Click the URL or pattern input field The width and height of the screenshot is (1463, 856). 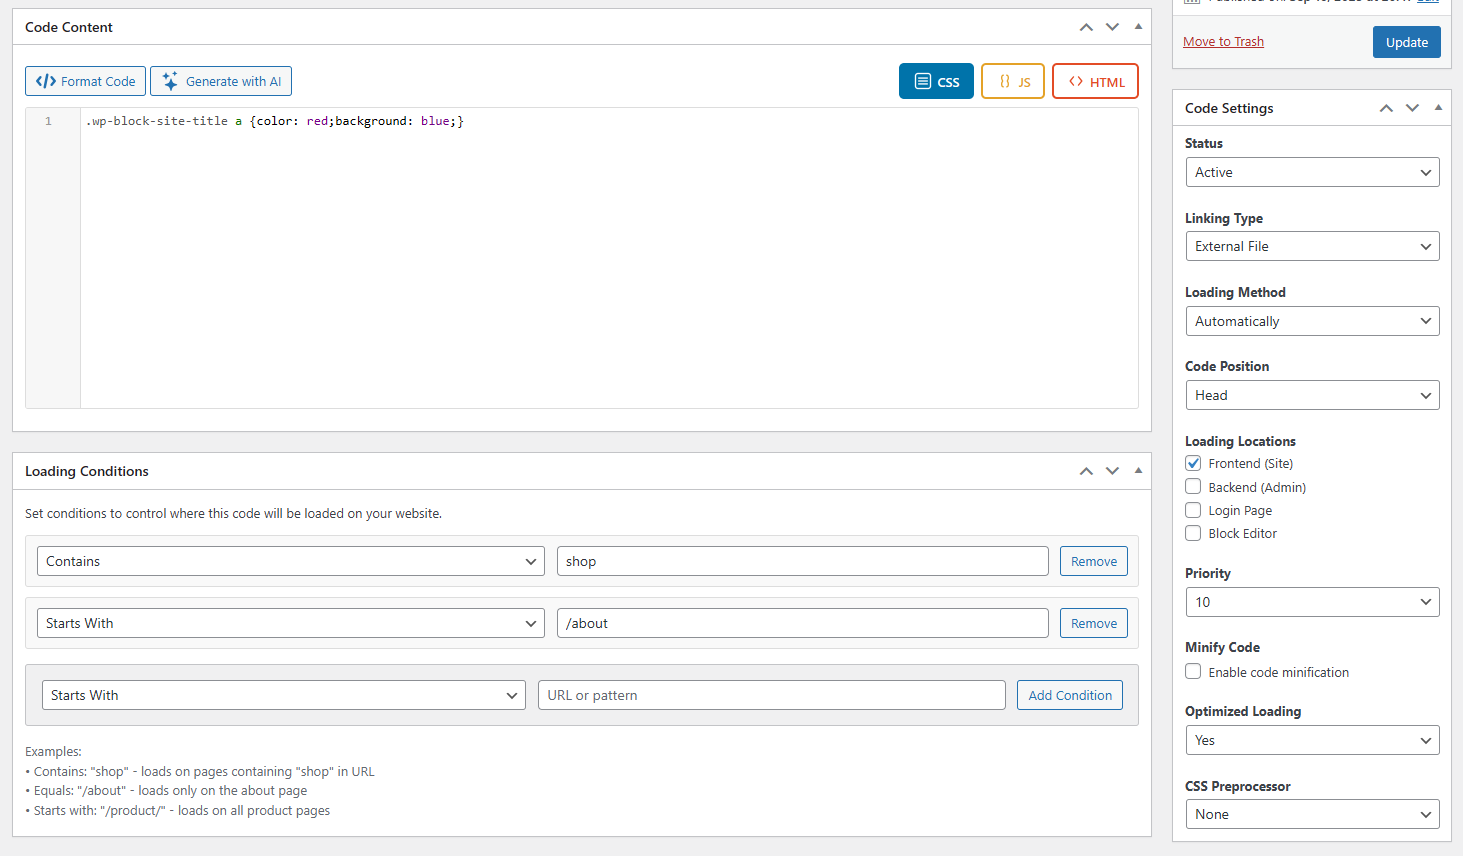[x=771, y=695]
